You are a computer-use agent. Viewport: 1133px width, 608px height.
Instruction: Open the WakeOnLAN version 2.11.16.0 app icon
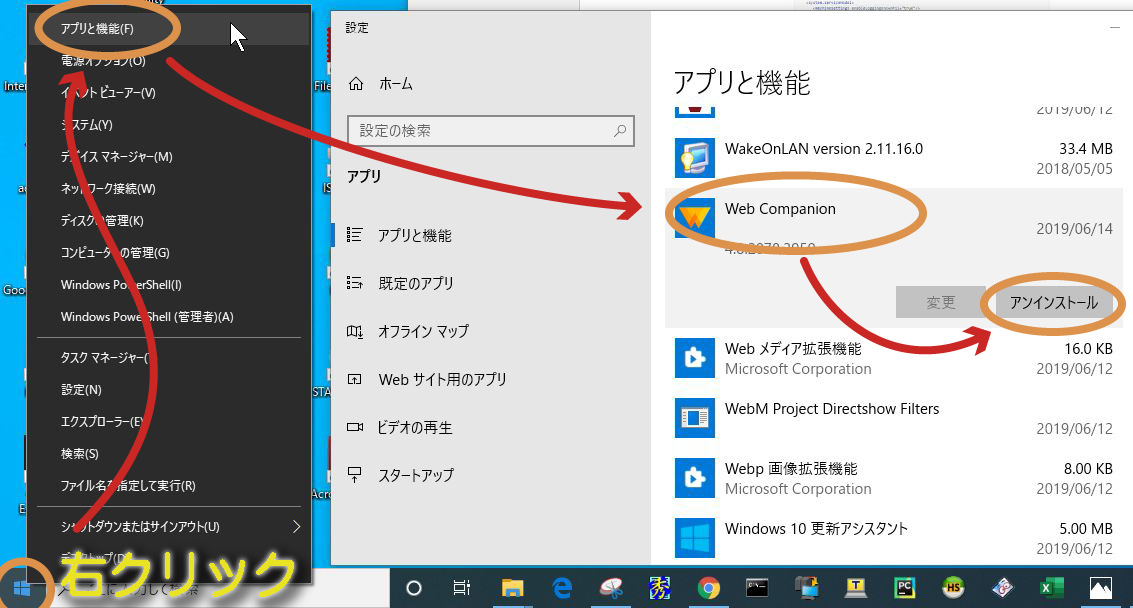point(694,158)
